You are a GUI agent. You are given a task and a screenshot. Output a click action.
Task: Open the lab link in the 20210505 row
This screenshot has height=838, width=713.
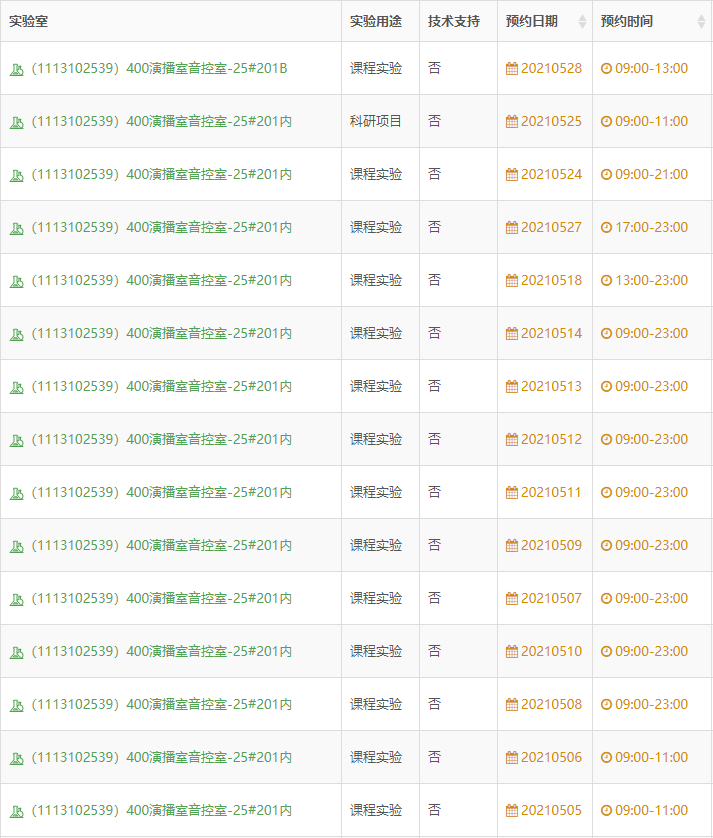click(x=161, y=810)
